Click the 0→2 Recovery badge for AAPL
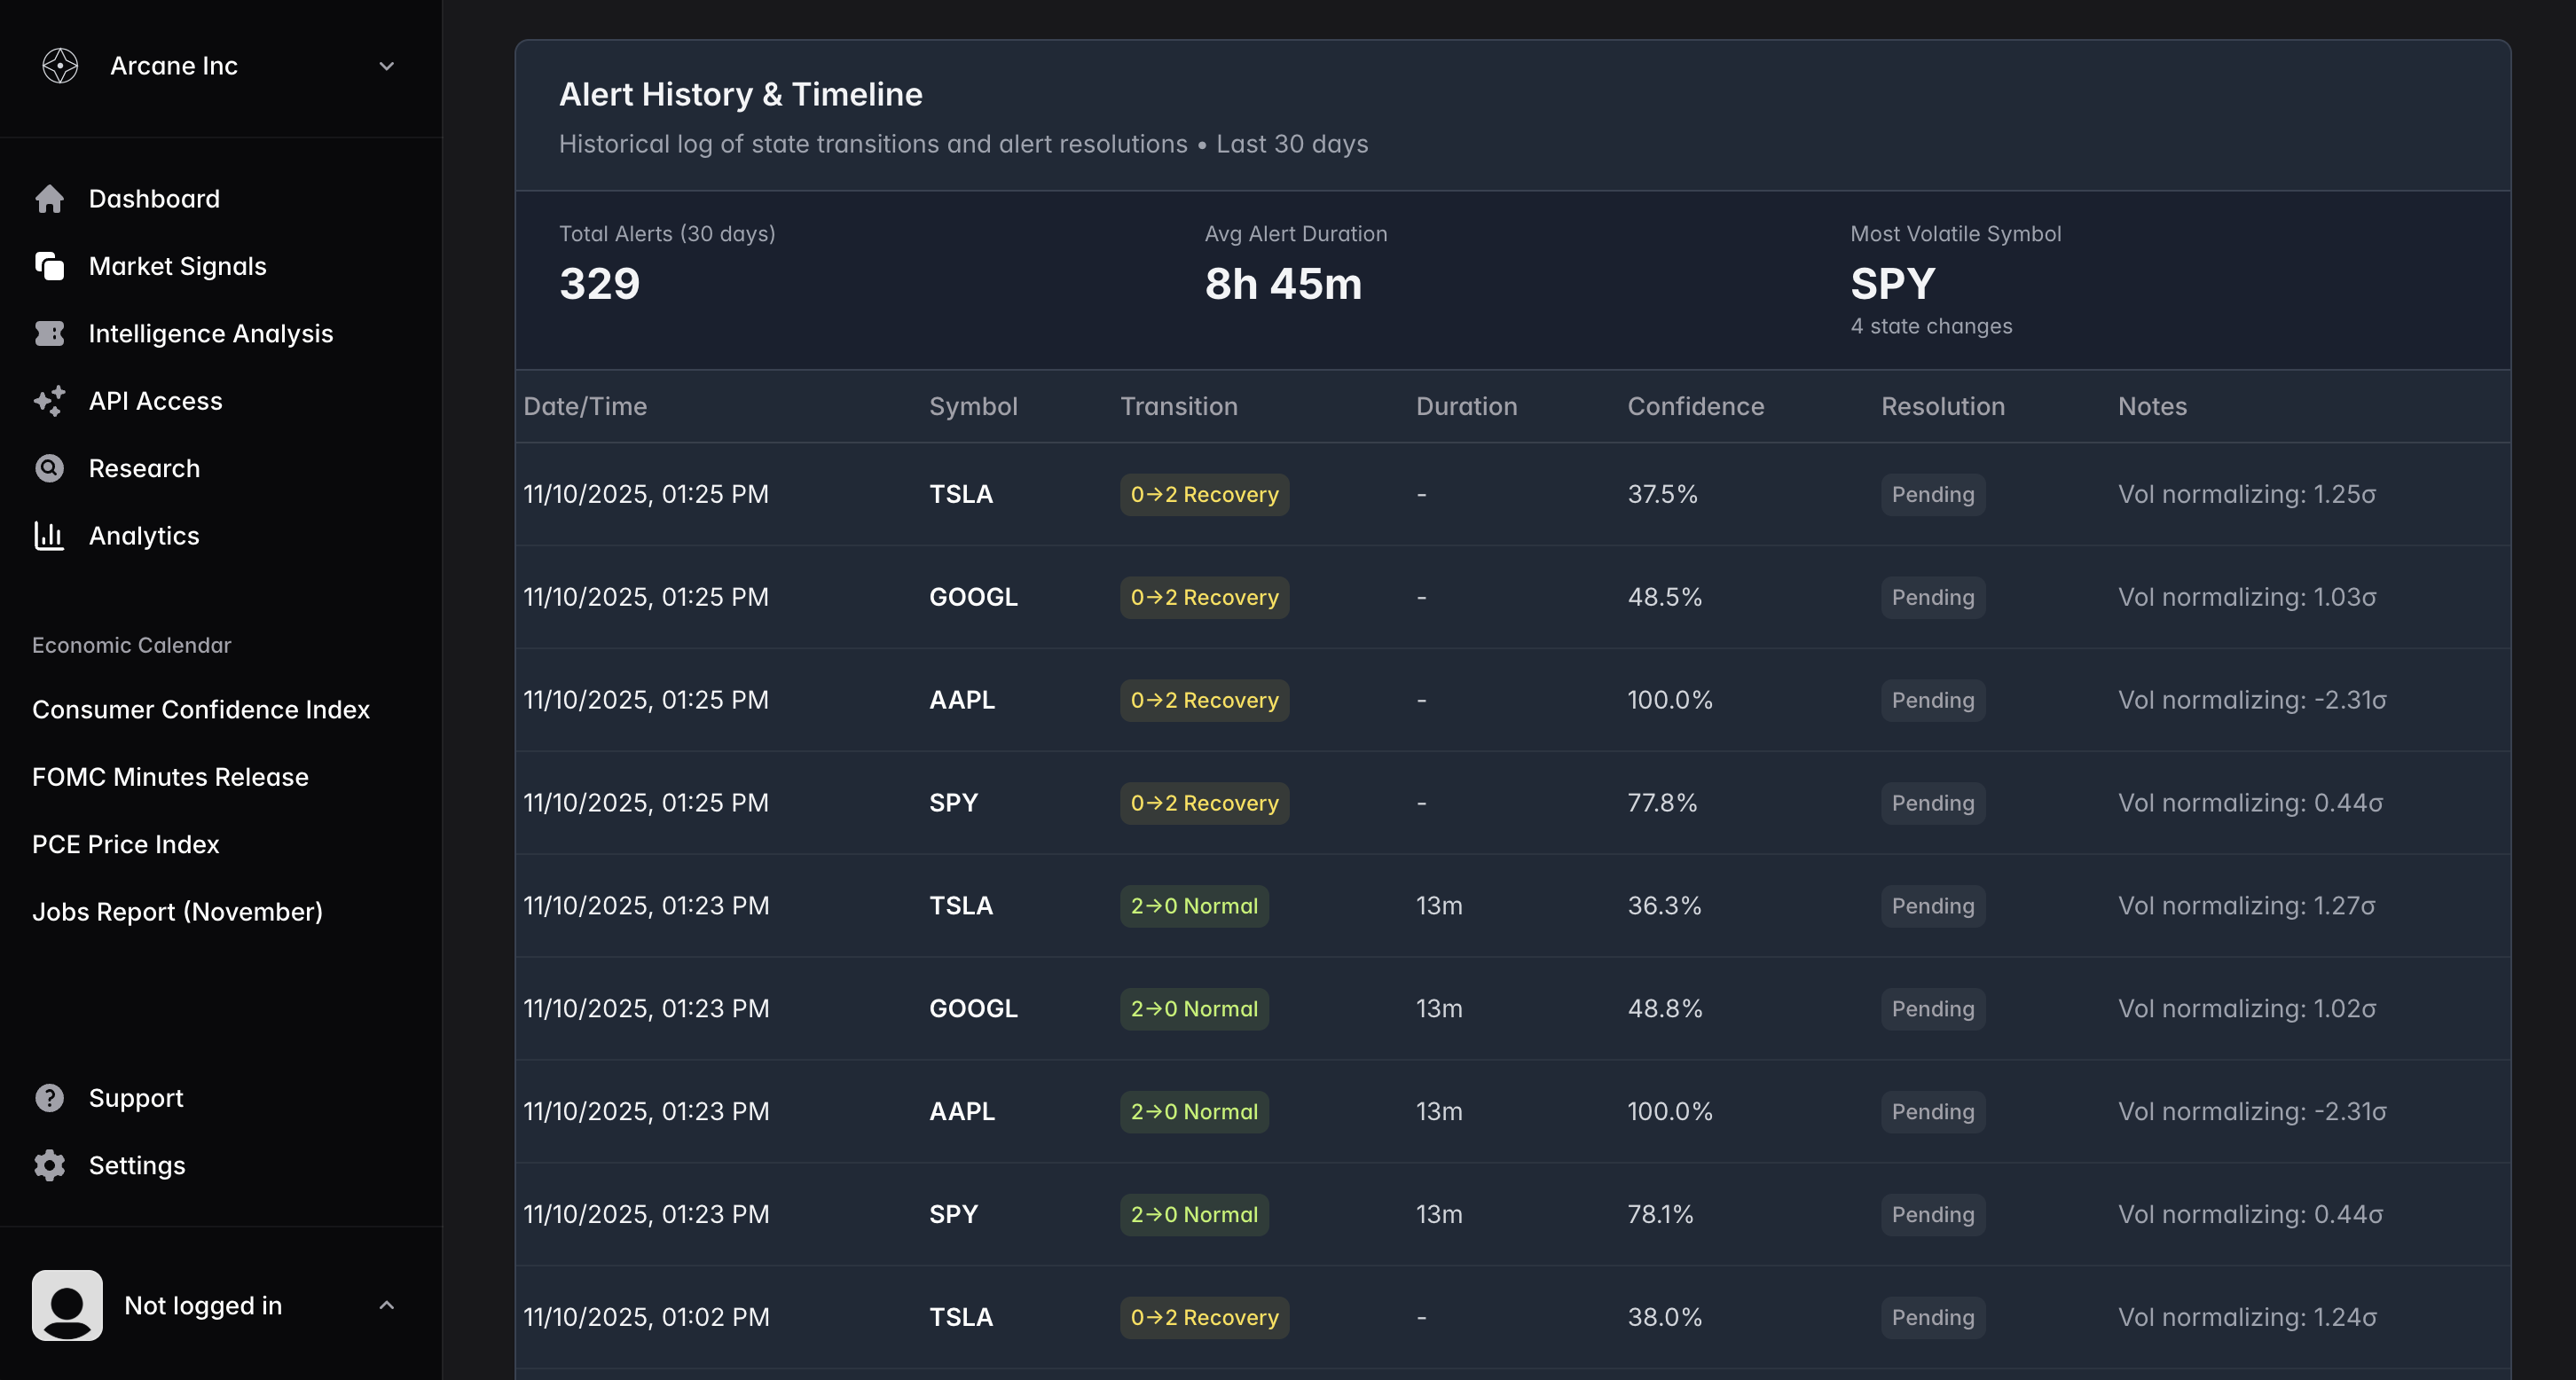 (1204, 700)
